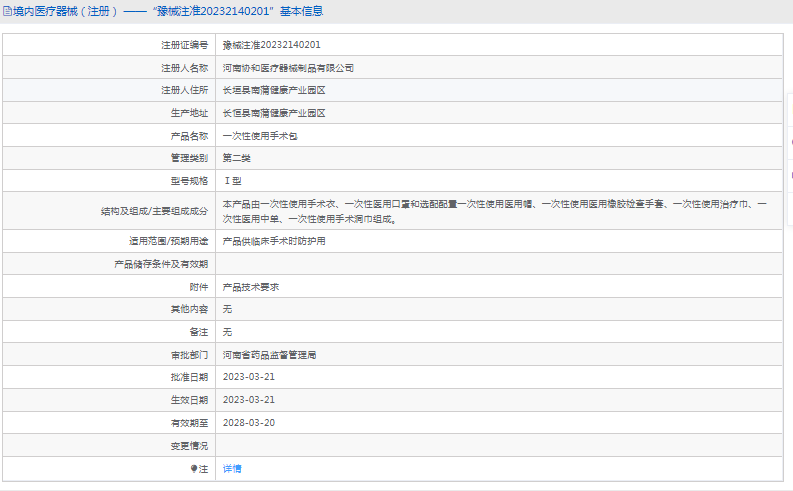Select approval department 河南省药品监督管理局
The height and width of the screenshot is (491, 793).
(x=270, y=355)
